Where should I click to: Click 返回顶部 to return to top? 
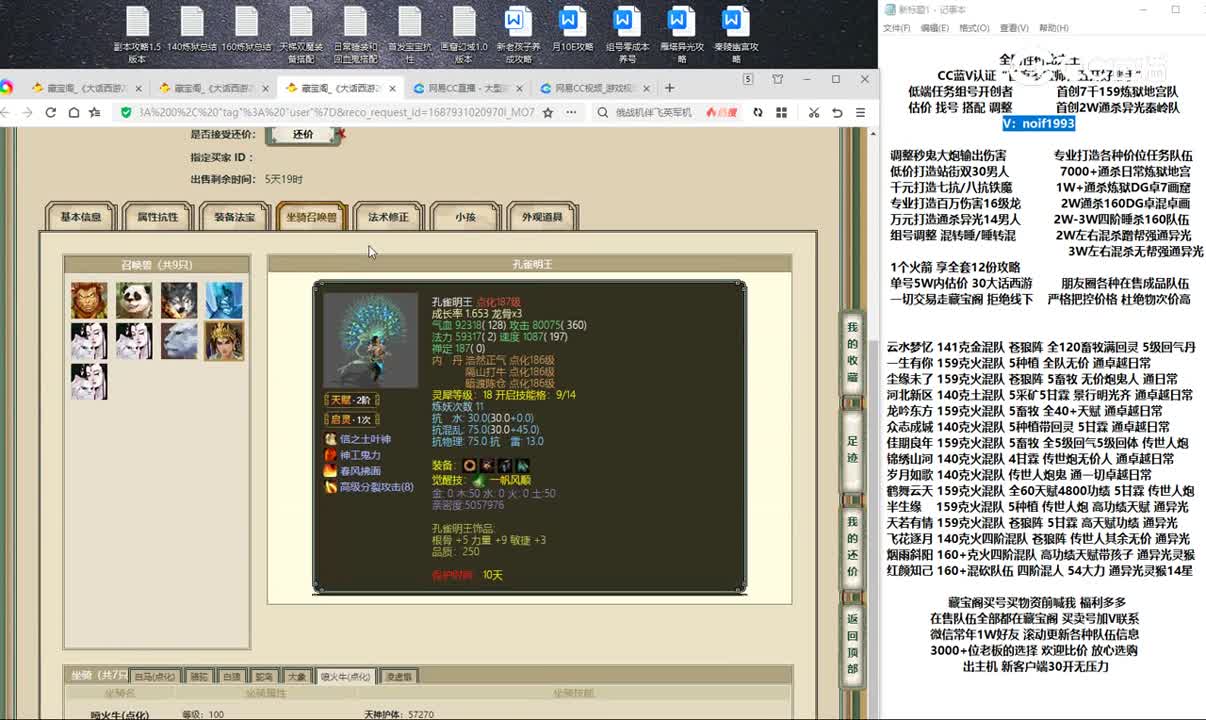852,643
